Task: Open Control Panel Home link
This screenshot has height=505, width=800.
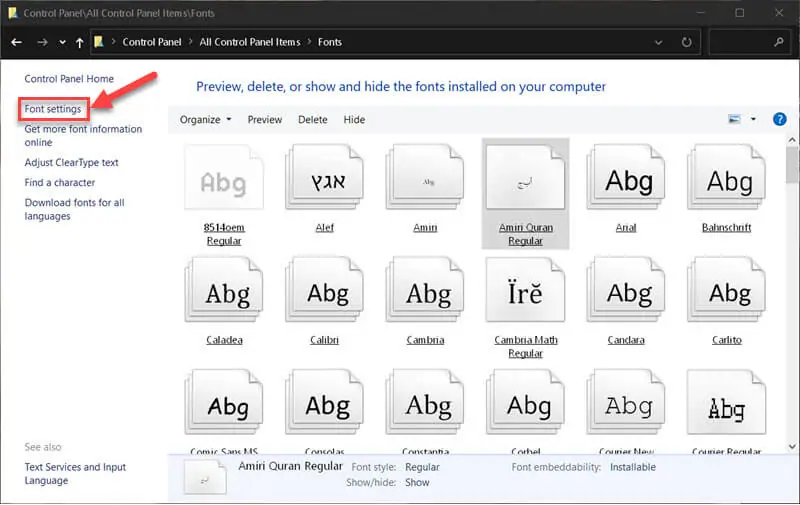Action: pyautogui.click(x=69, y=79)
